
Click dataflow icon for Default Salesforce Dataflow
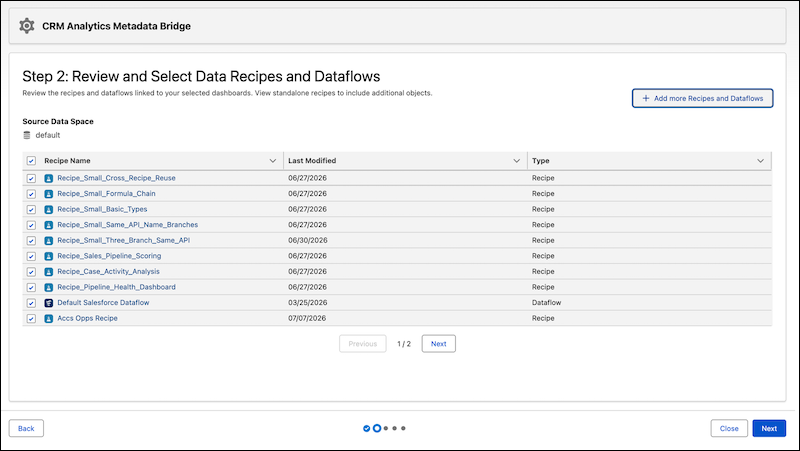point(48,303)
